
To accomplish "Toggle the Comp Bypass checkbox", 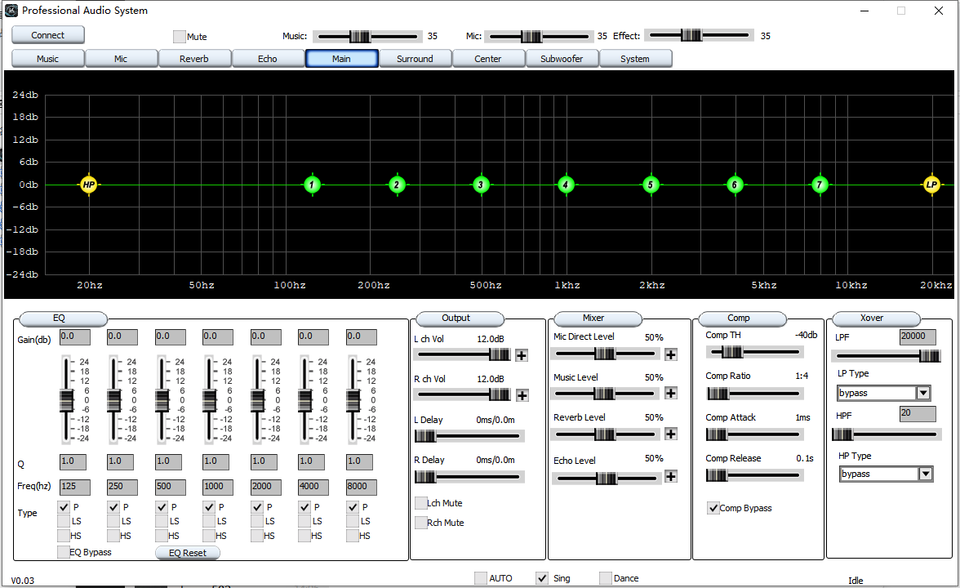I will (x=713, y=508).
